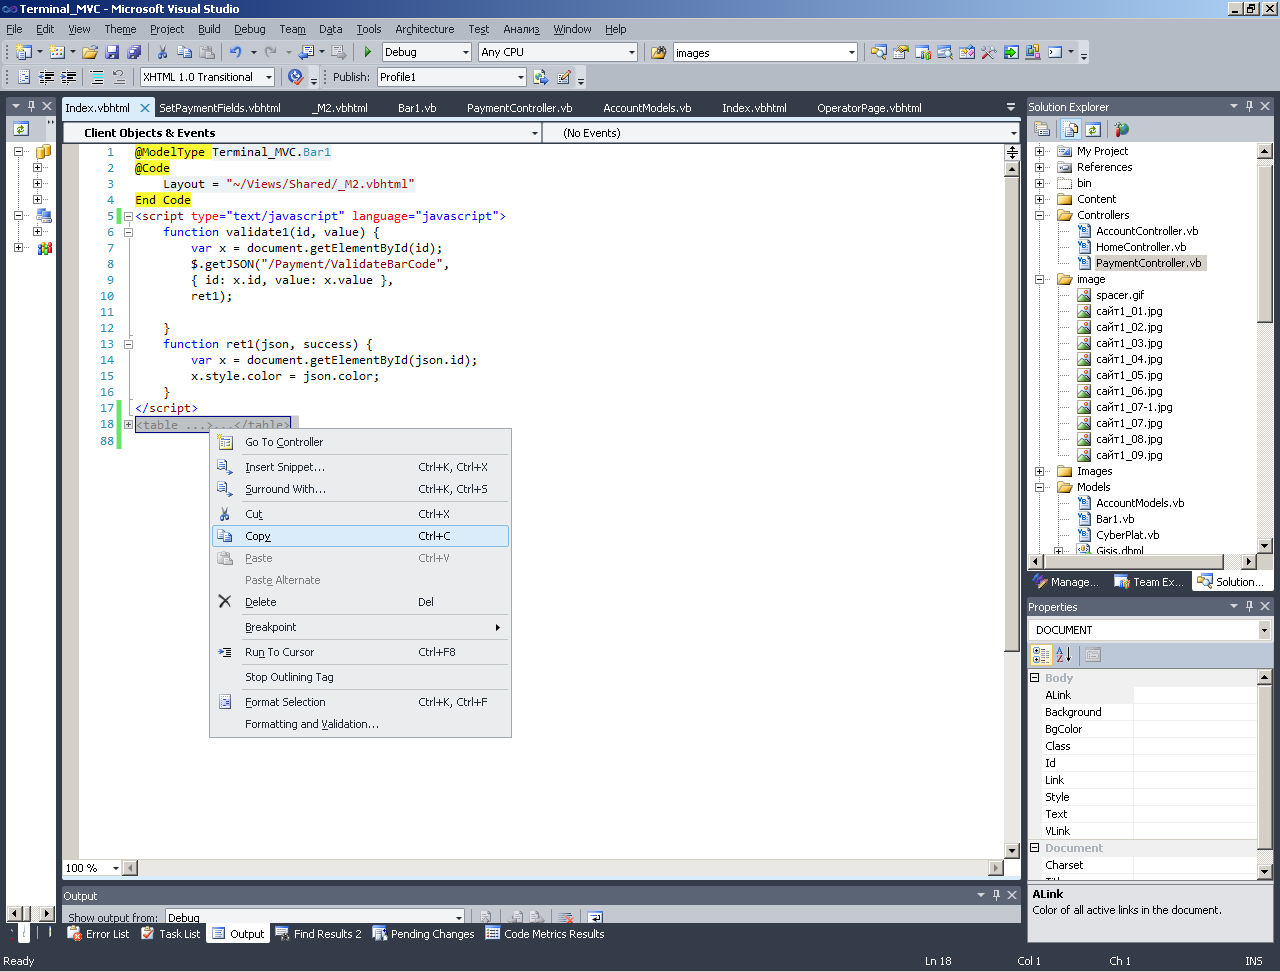Select Go To Controller in context menu
This screenshot has width=1280, height=972.
[x=284, y=442]
